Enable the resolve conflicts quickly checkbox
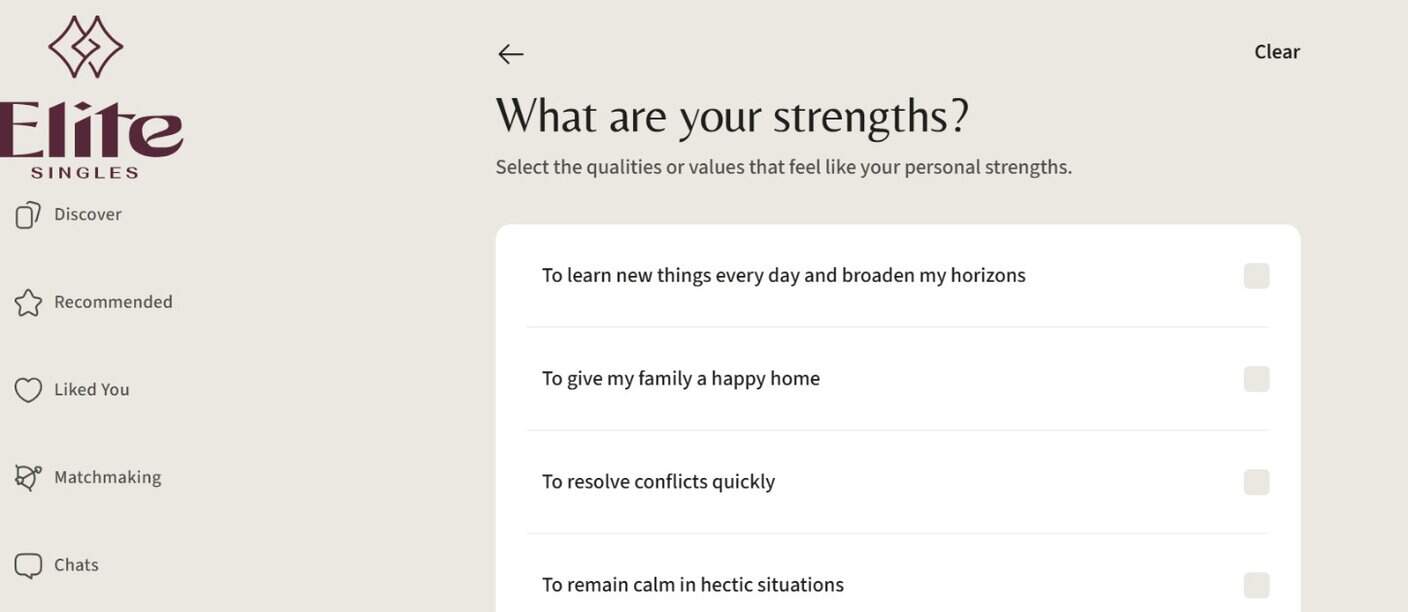1408x612 pixels. (1257, 482)
